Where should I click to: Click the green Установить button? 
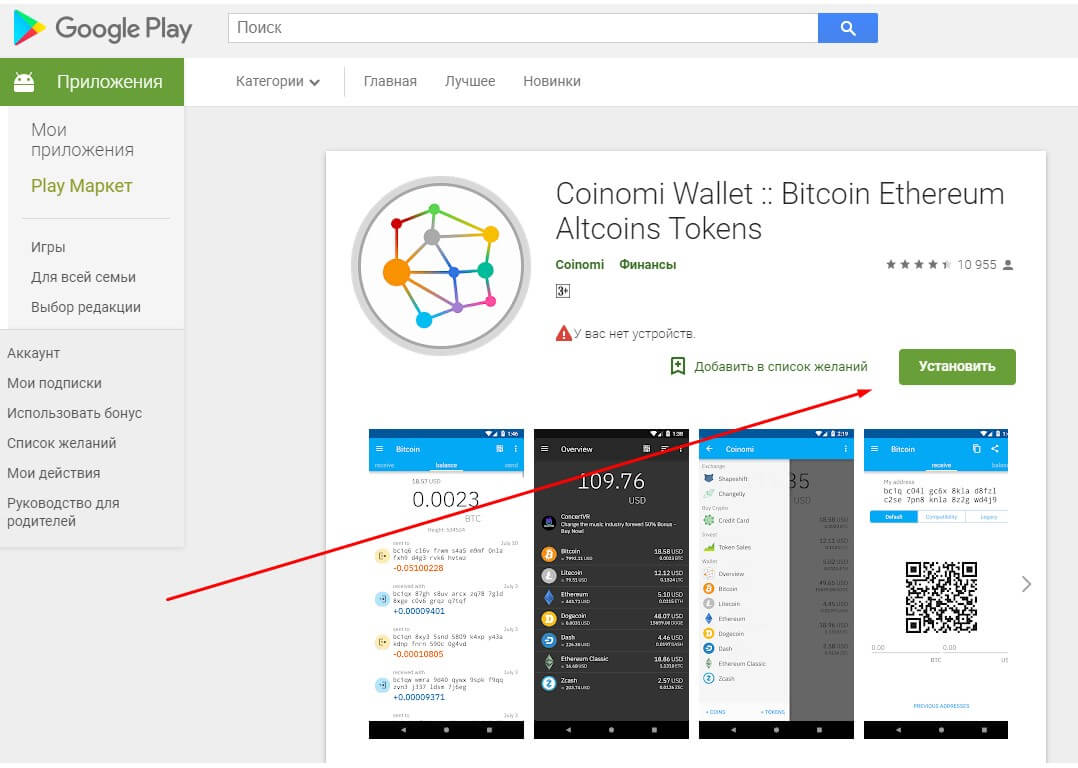(957, 366)
